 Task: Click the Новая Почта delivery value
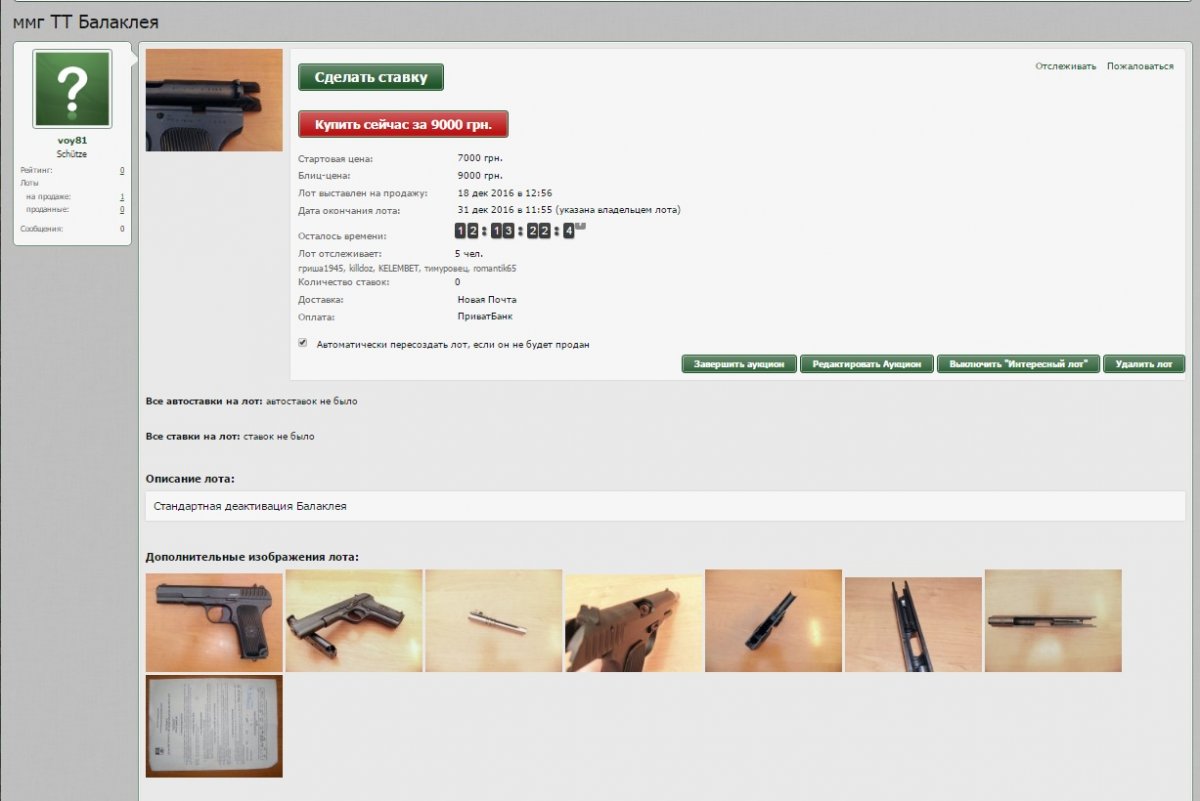coord(487,299)
